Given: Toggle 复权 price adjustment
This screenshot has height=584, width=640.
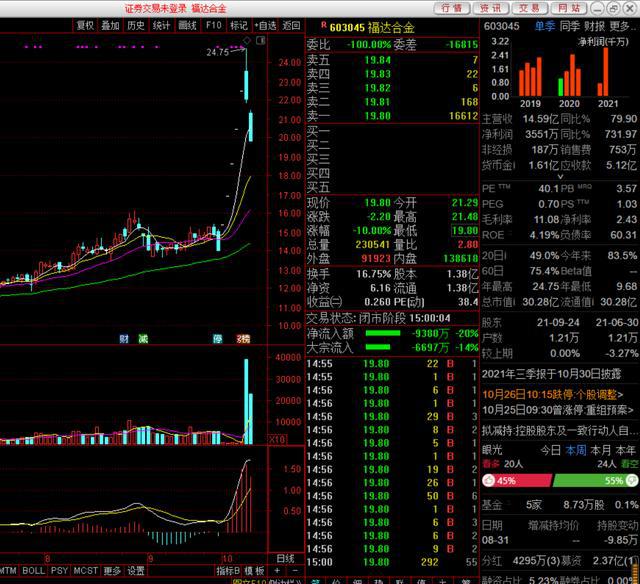Looking at the screenshot, I should click(x=85, y=26).
